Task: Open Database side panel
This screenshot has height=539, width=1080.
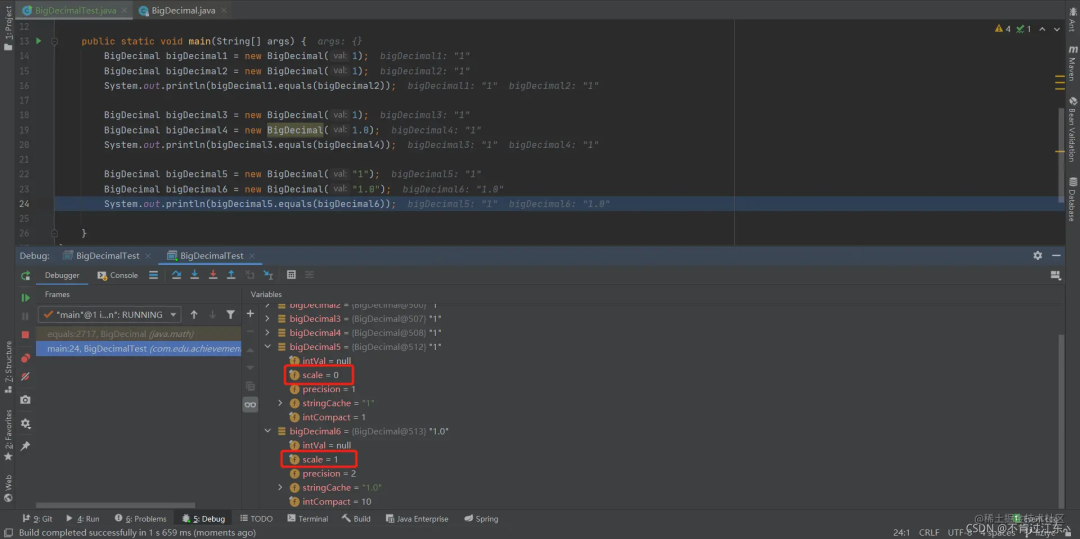Action: click(1072, 200)
